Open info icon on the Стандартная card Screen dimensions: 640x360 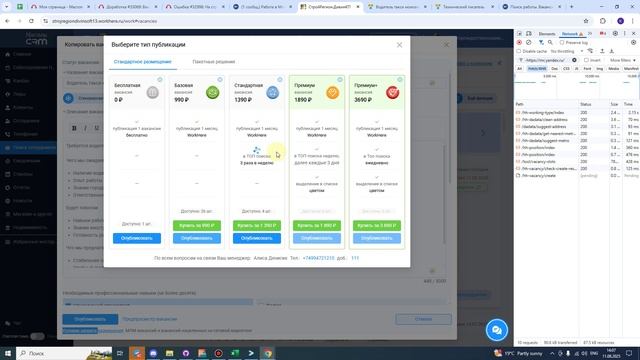point(280,80)
